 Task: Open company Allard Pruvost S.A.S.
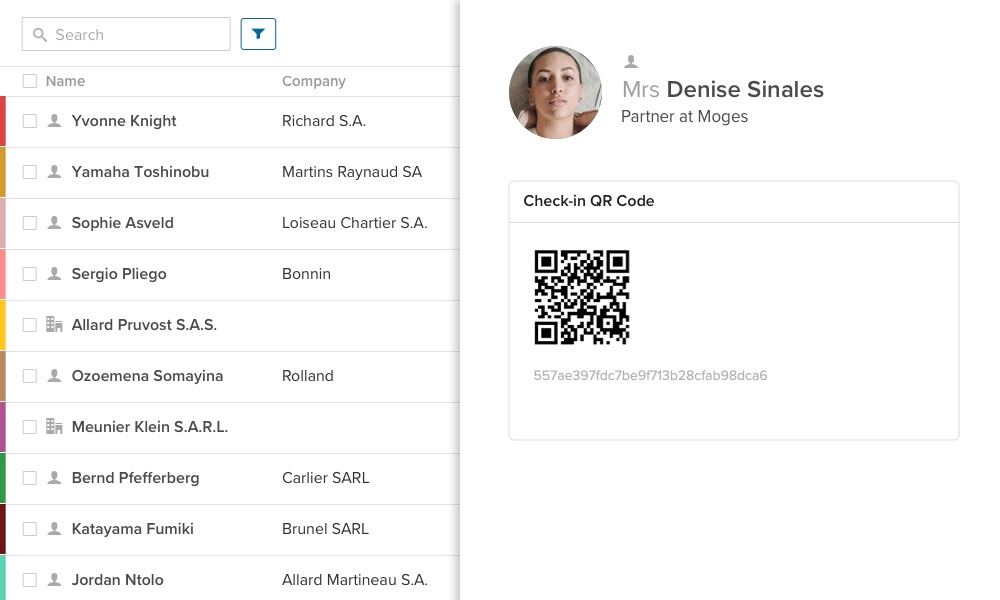pos(144,325)
